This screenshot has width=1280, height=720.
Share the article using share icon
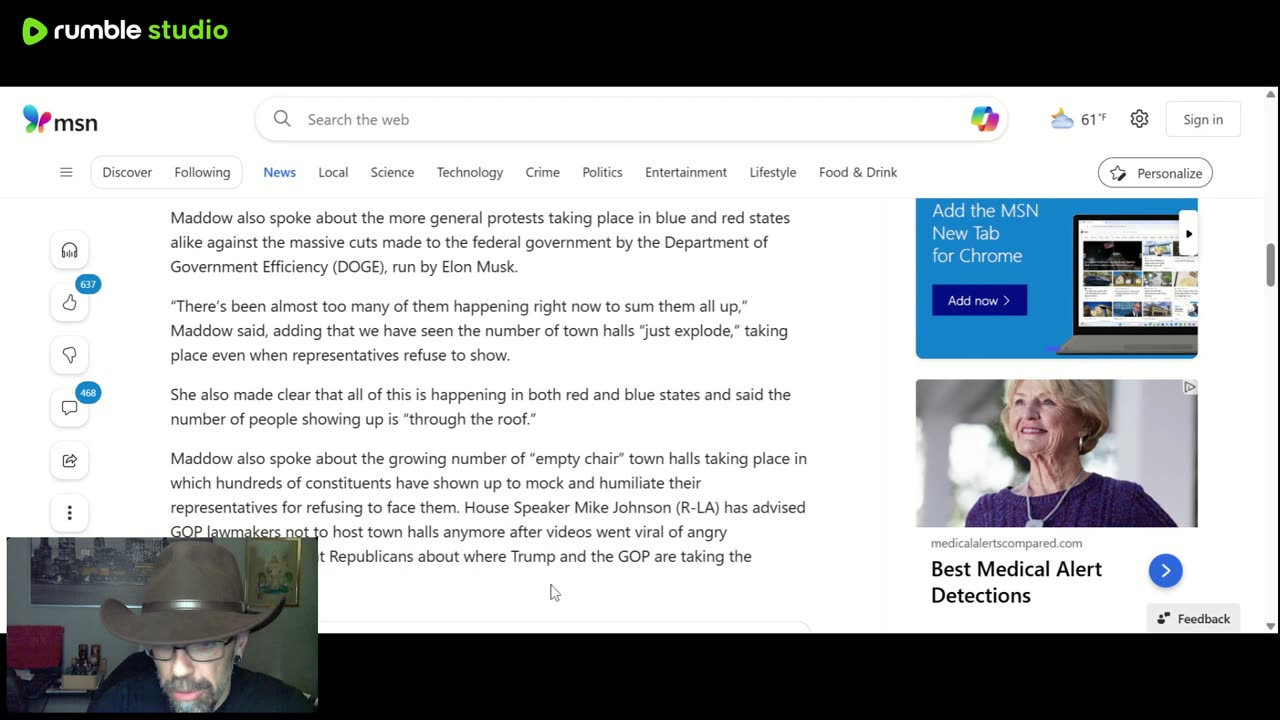coord(69,460)
